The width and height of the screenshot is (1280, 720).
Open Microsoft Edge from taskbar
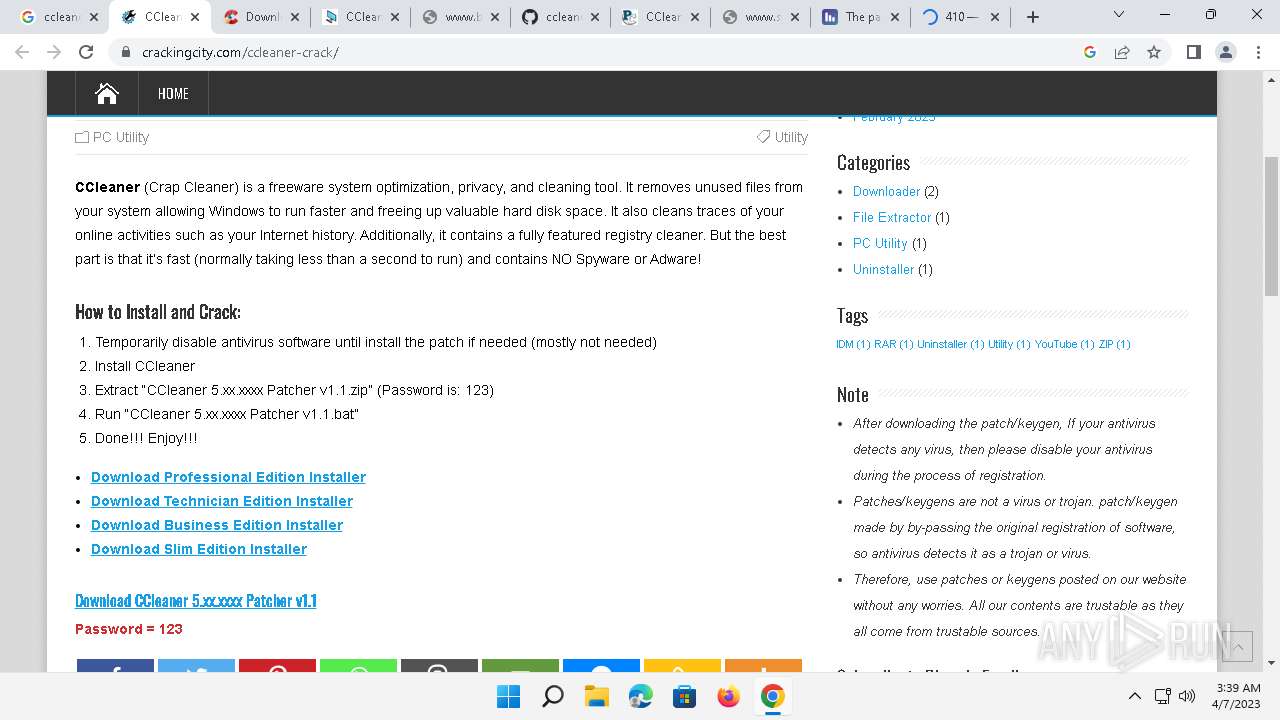click(x=640, y=696)
